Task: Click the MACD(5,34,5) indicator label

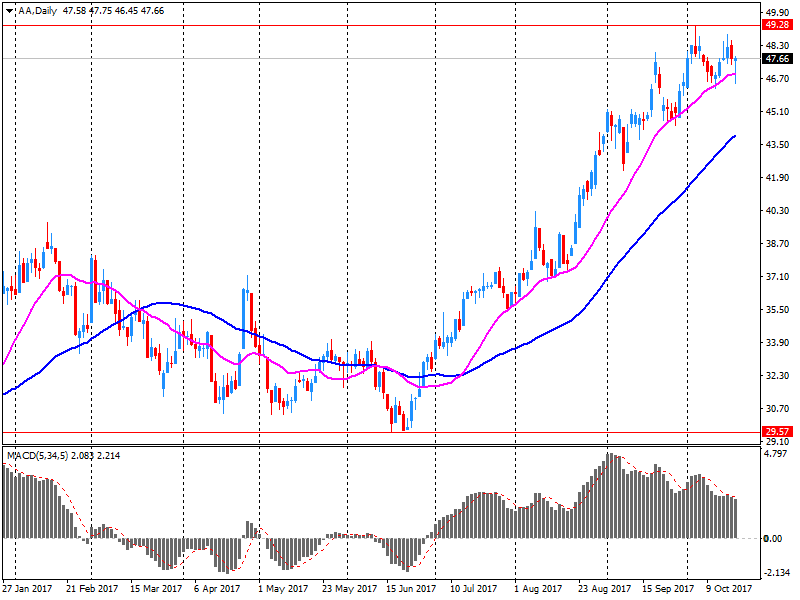Action: coord(37,456)
